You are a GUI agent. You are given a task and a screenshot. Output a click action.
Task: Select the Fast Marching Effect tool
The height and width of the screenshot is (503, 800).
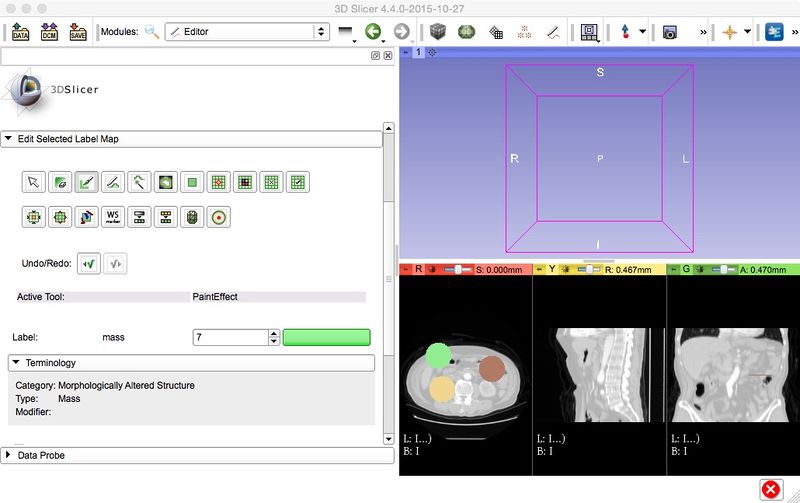(218, 217)
